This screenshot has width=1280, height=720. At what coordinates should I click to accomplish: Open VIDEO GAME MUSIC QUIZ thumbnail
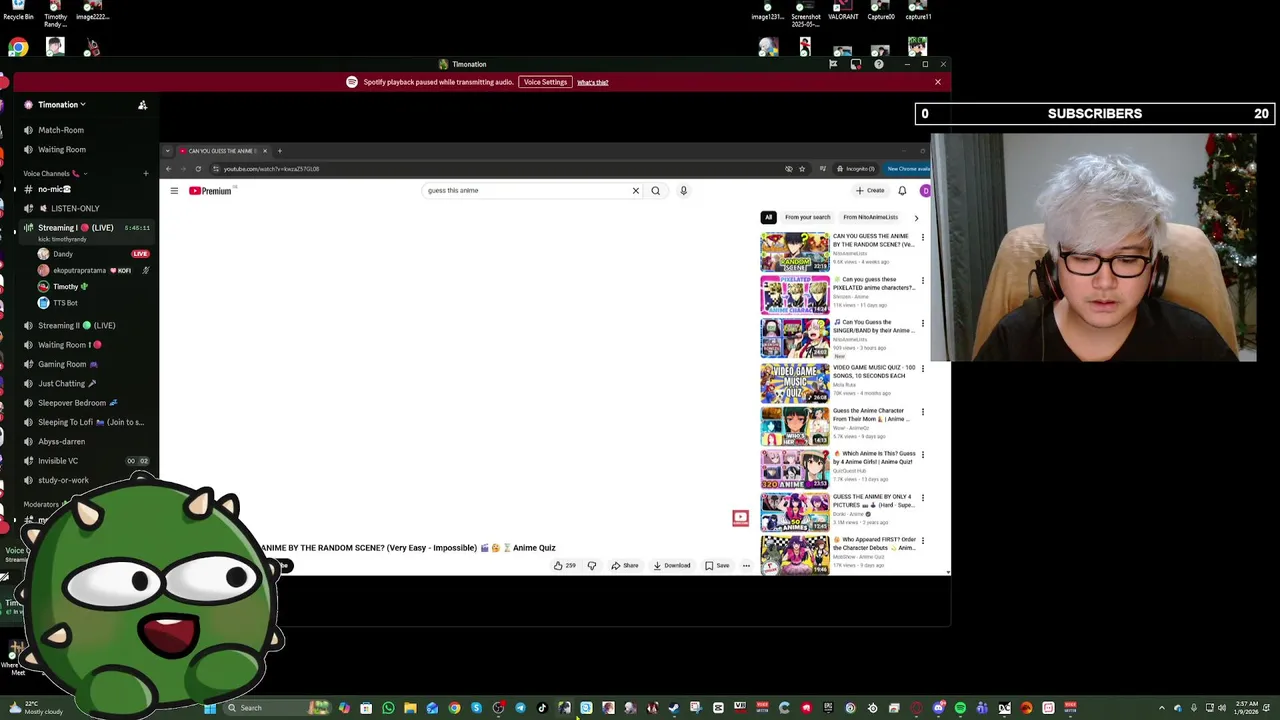tap(795, 381)
